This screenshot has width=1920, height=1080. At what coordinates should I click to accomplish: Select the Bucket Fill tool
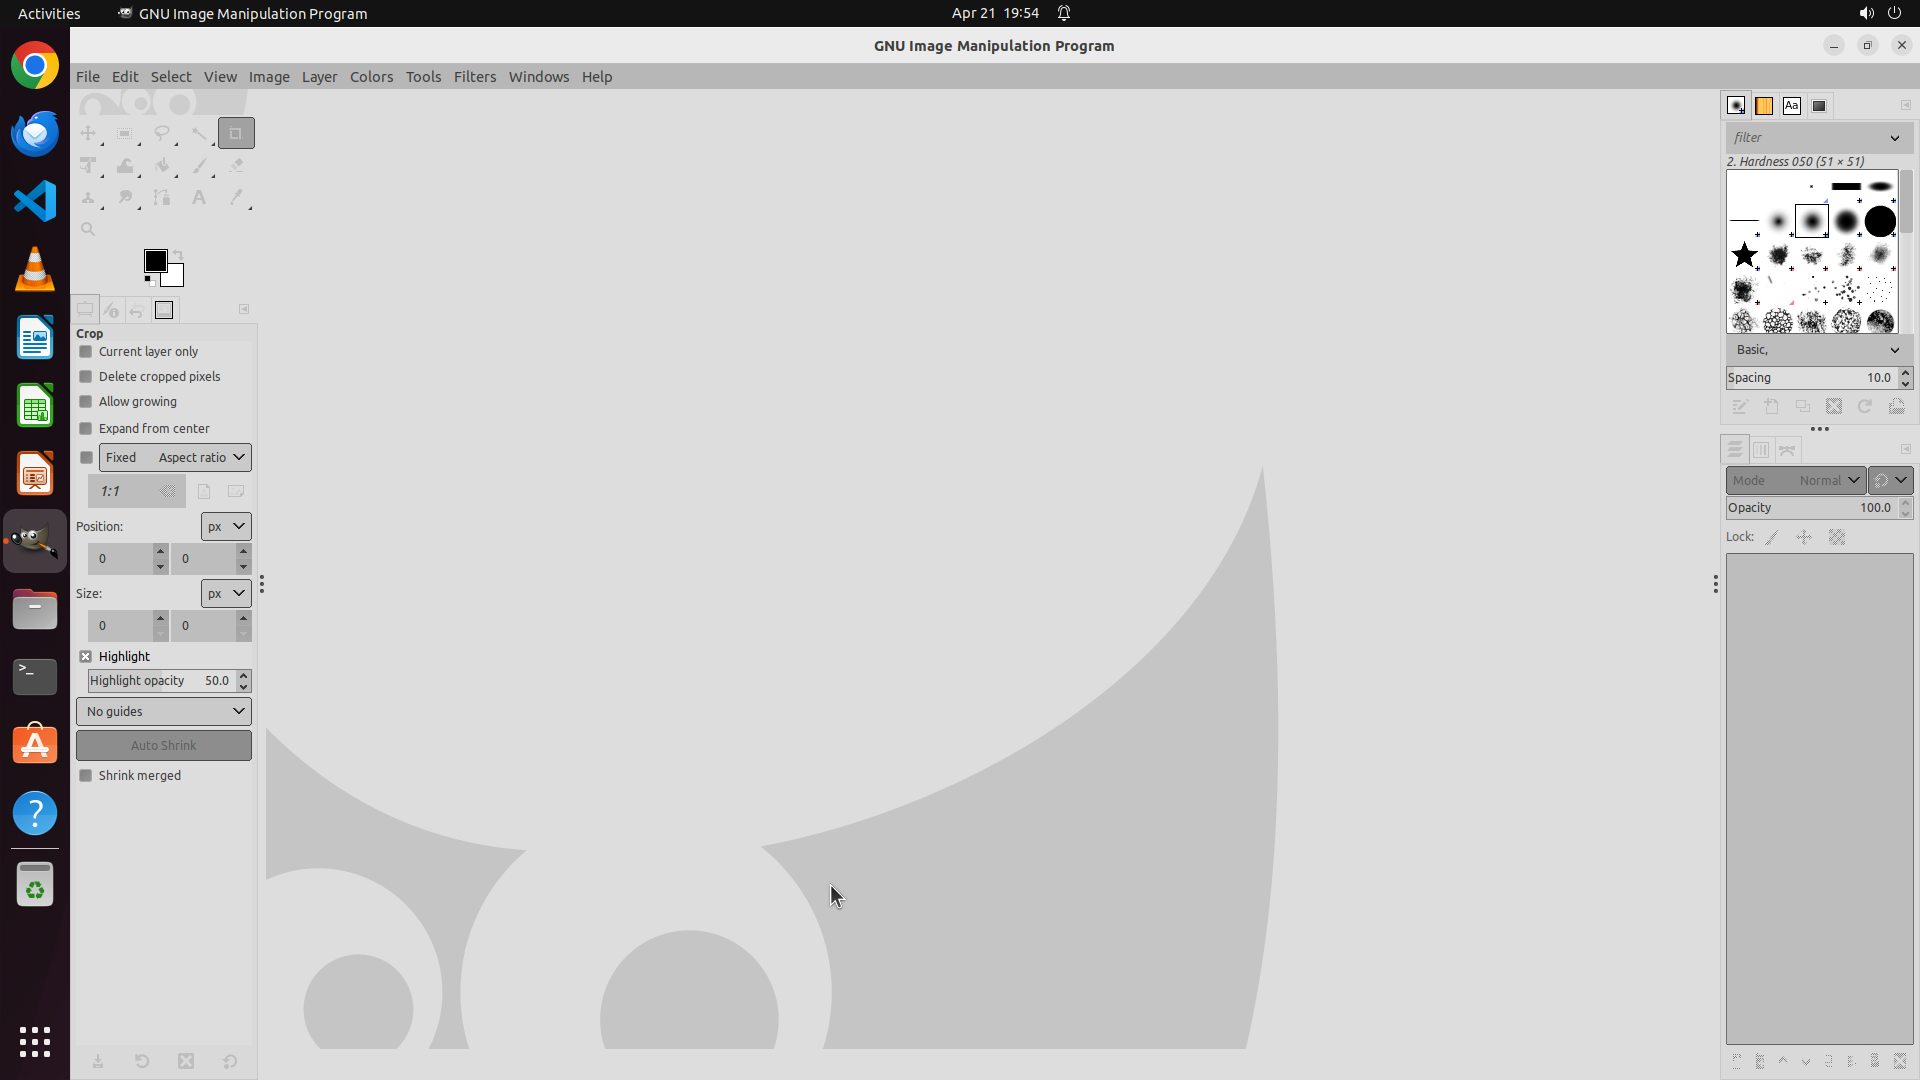pyautogui.click(x=162, y=166)
